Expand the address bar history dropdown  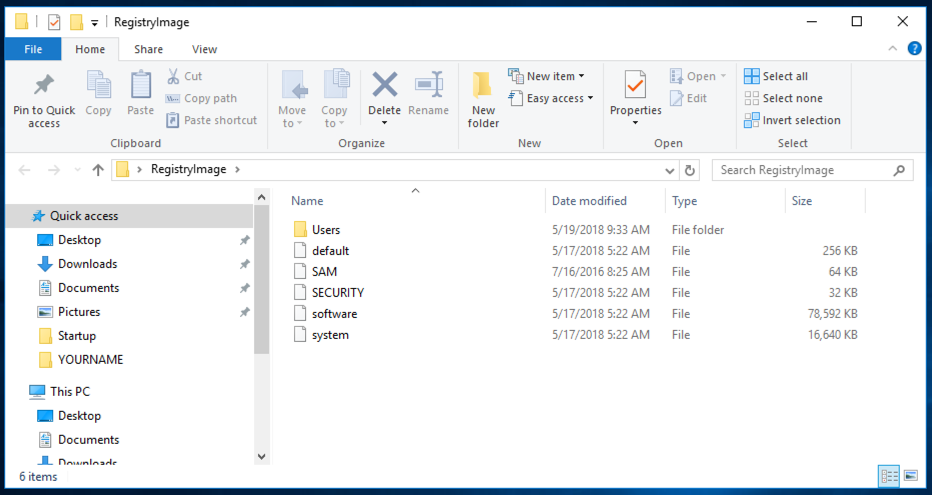669,171
